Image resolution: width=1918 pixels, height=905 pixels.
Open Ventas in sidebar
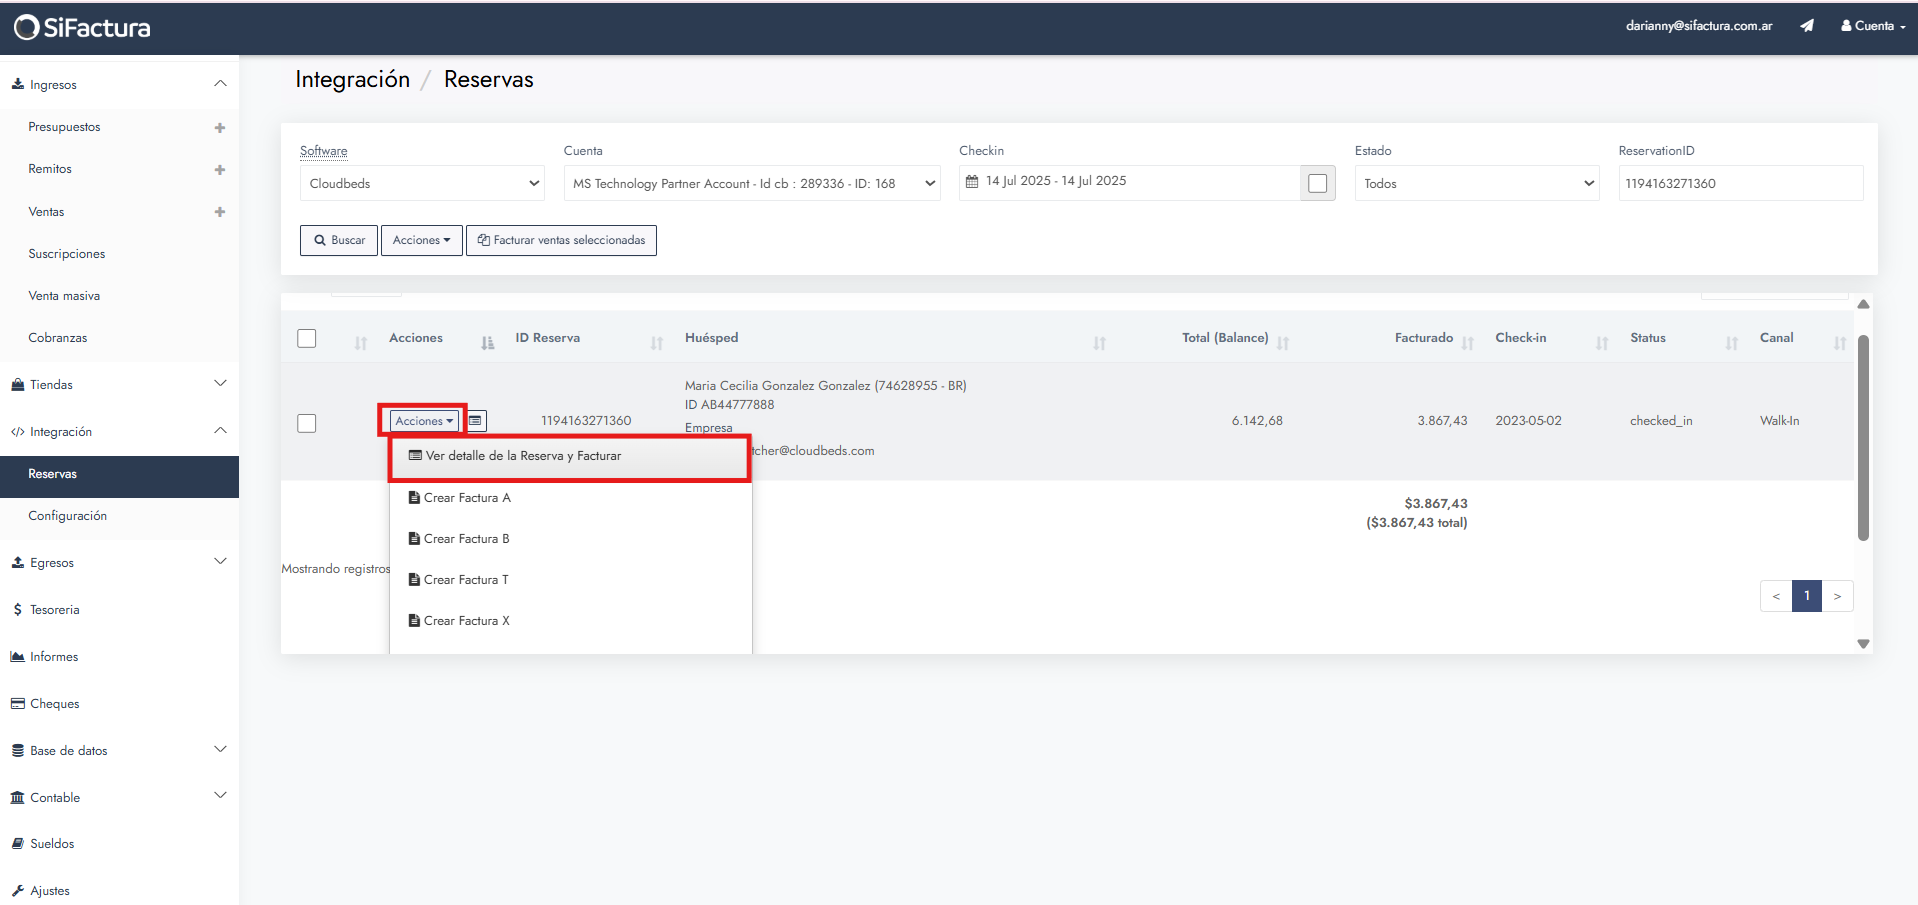pyautogui.click(x=46, y=211)
